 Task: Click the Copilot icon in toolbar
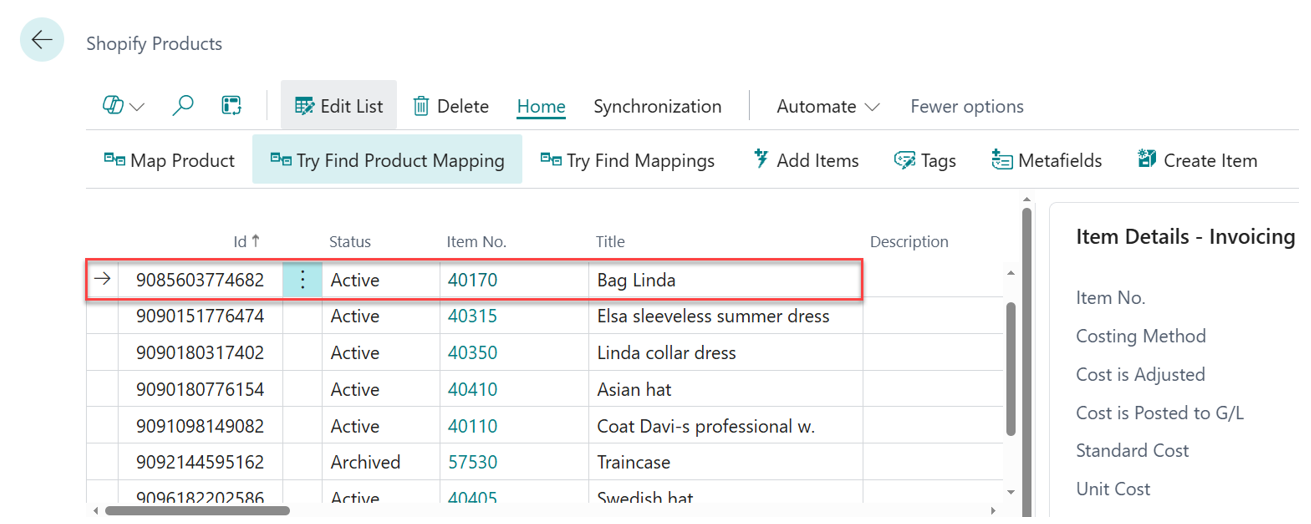pyautogui.click(x=113, y=106)
